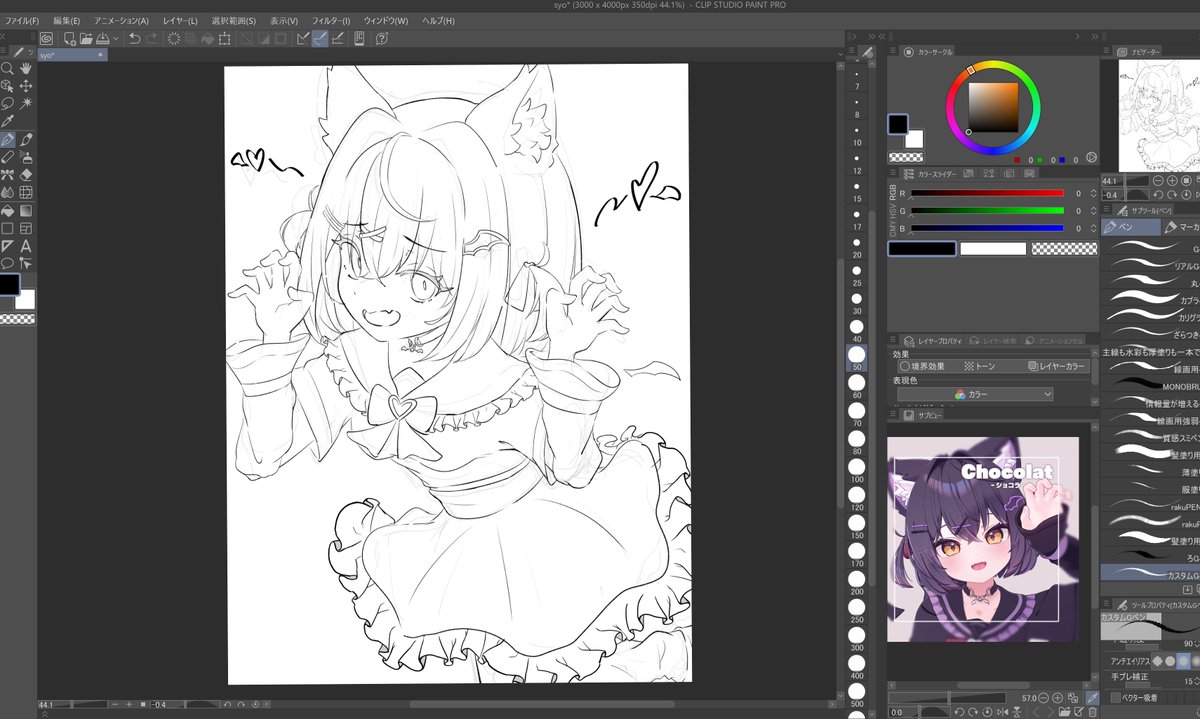Viewport: 1200px width, 719px height.
Task: Select the Move layer tool
Action: [x=26, y=86]
